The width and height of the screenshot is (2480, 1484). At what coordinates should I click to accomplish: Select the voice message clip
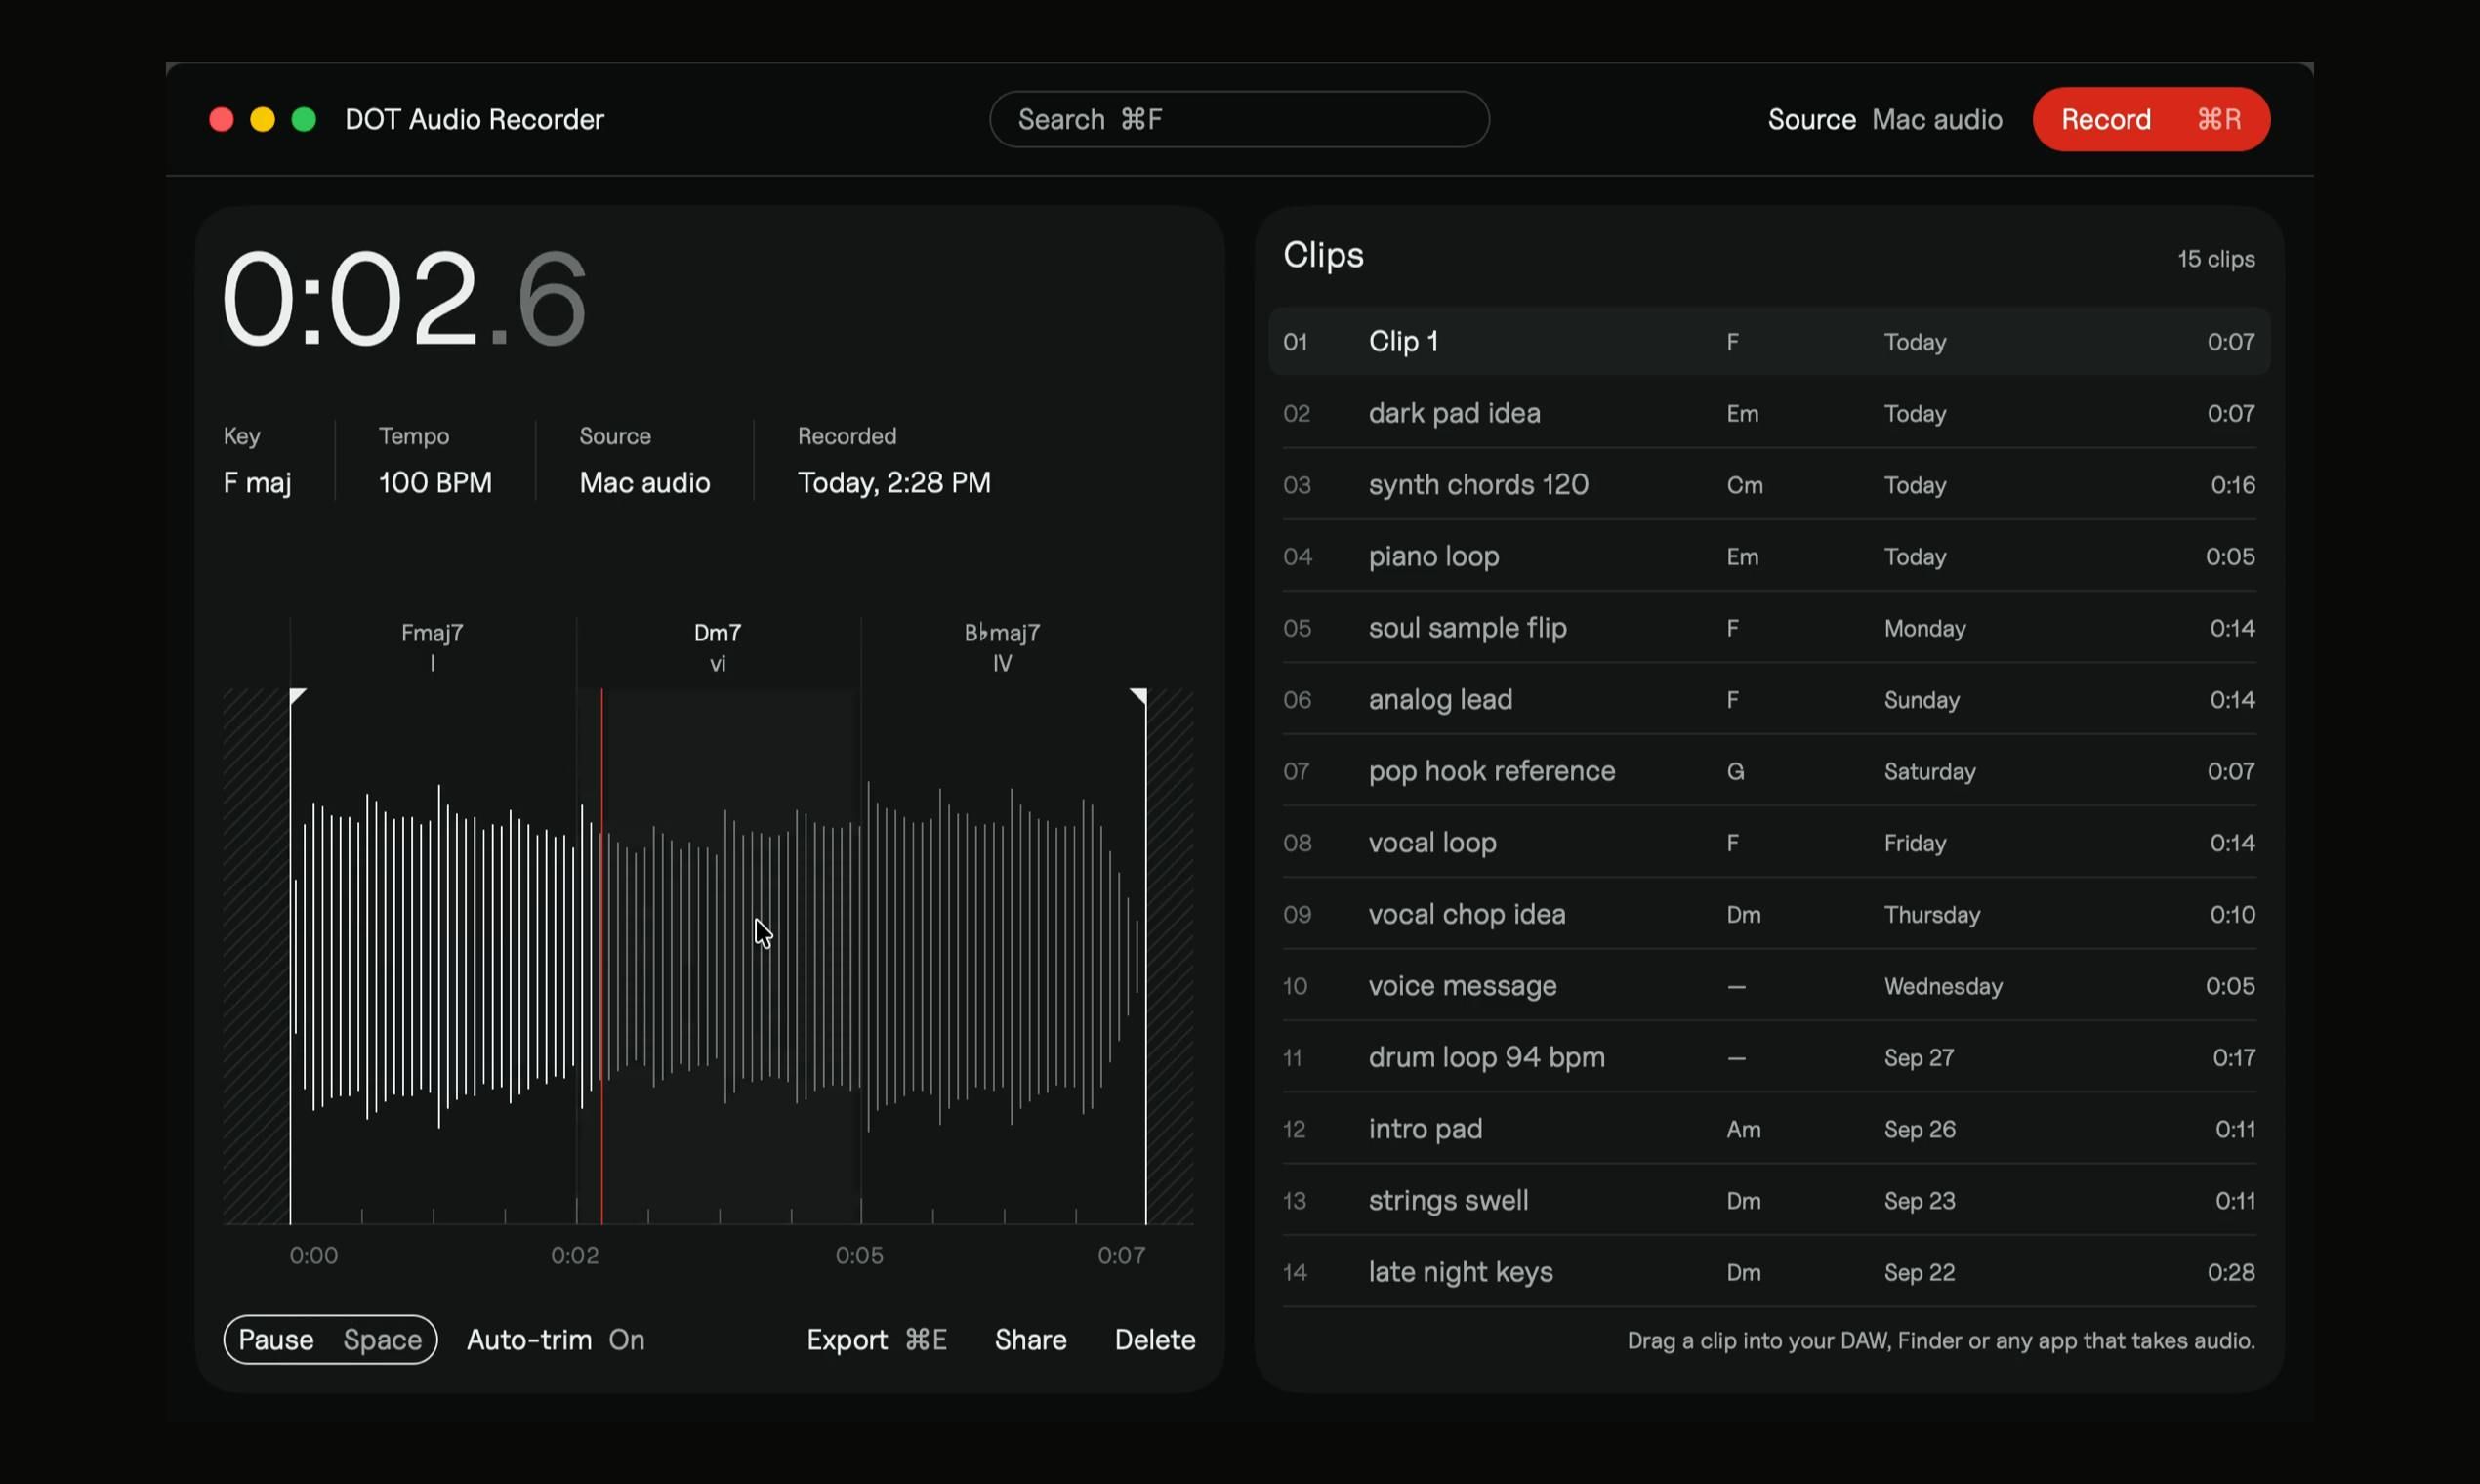pos(1769,986)
